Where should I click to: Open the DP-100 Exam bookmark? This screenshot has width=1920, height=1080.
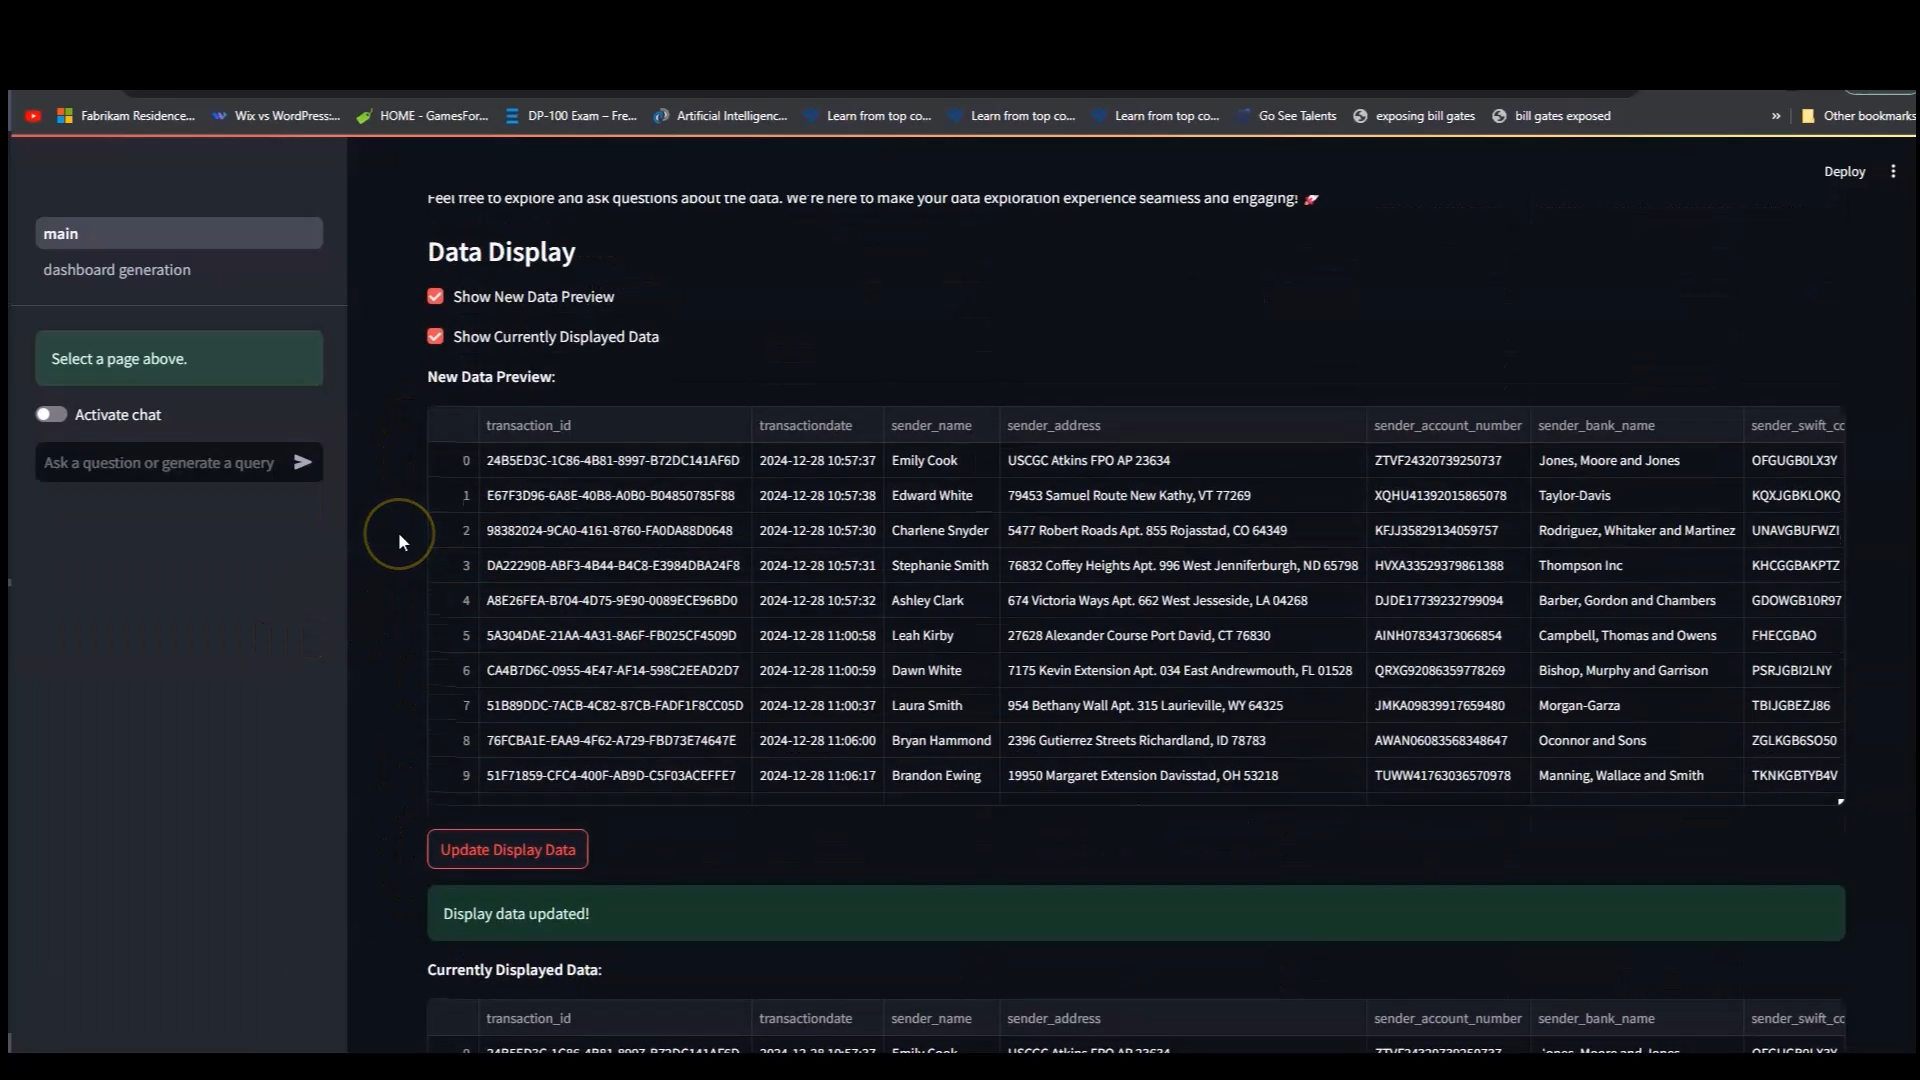570,116
